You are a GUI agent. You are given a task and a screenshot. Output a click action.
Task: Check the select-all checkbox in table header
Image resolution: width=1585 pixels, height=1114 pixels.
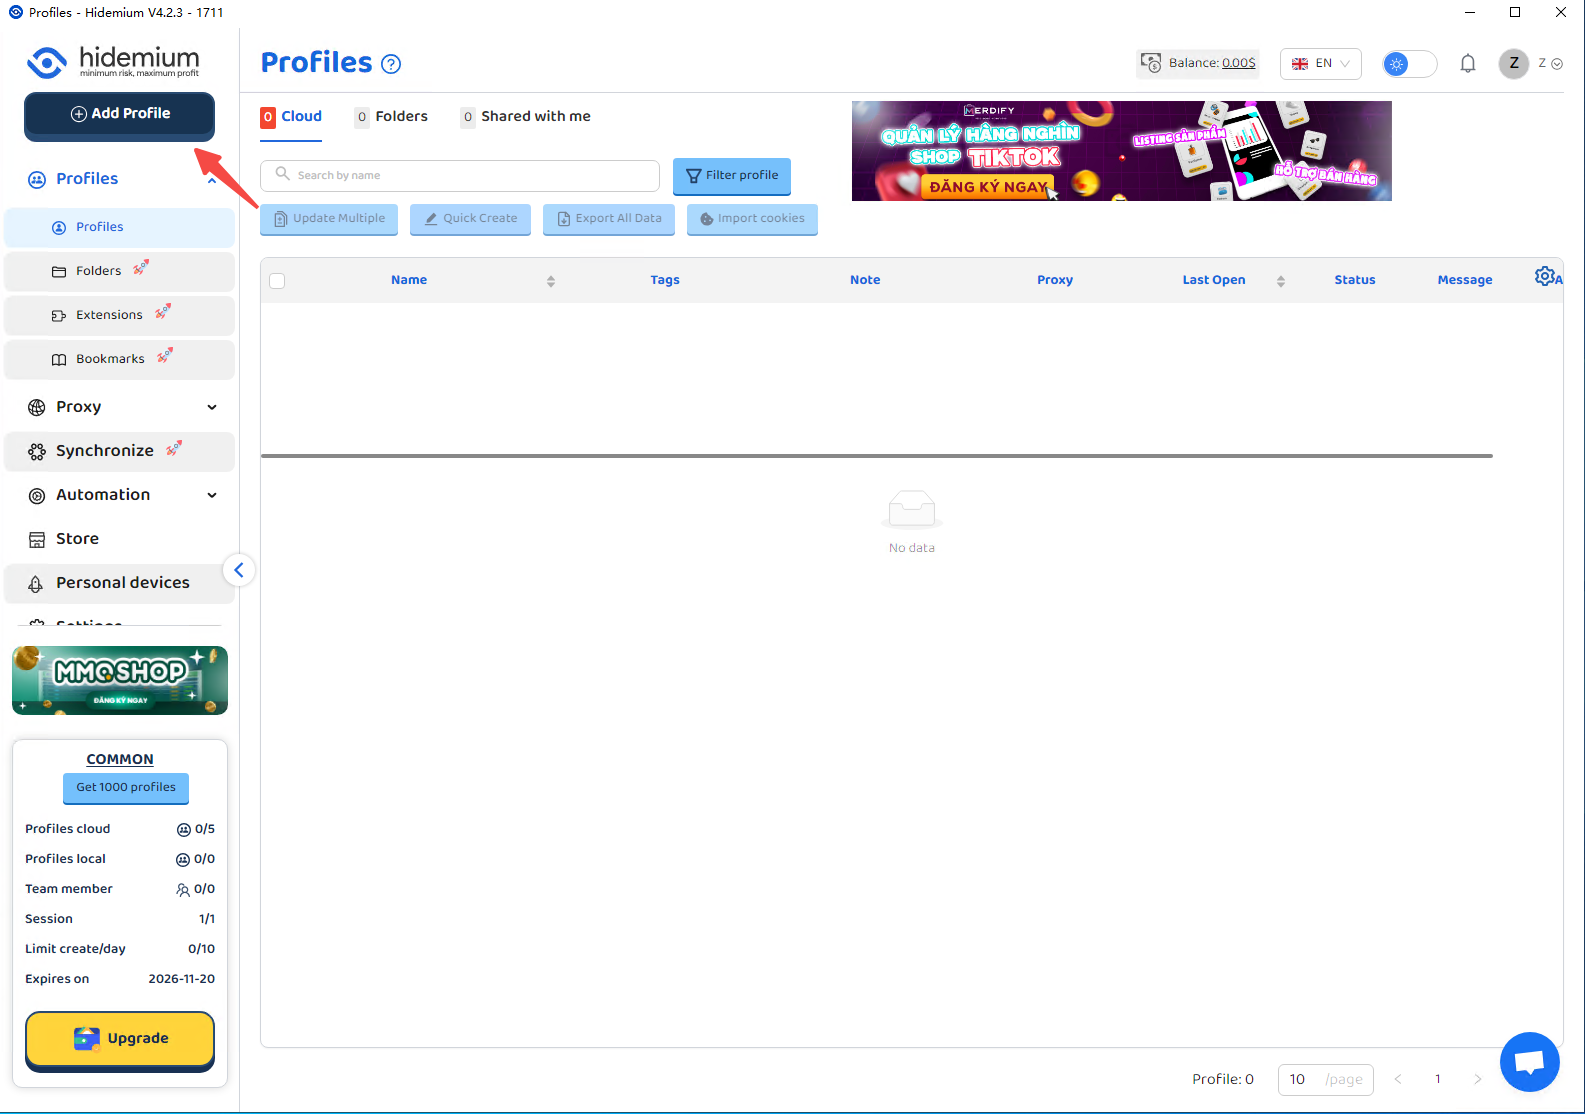278,281
